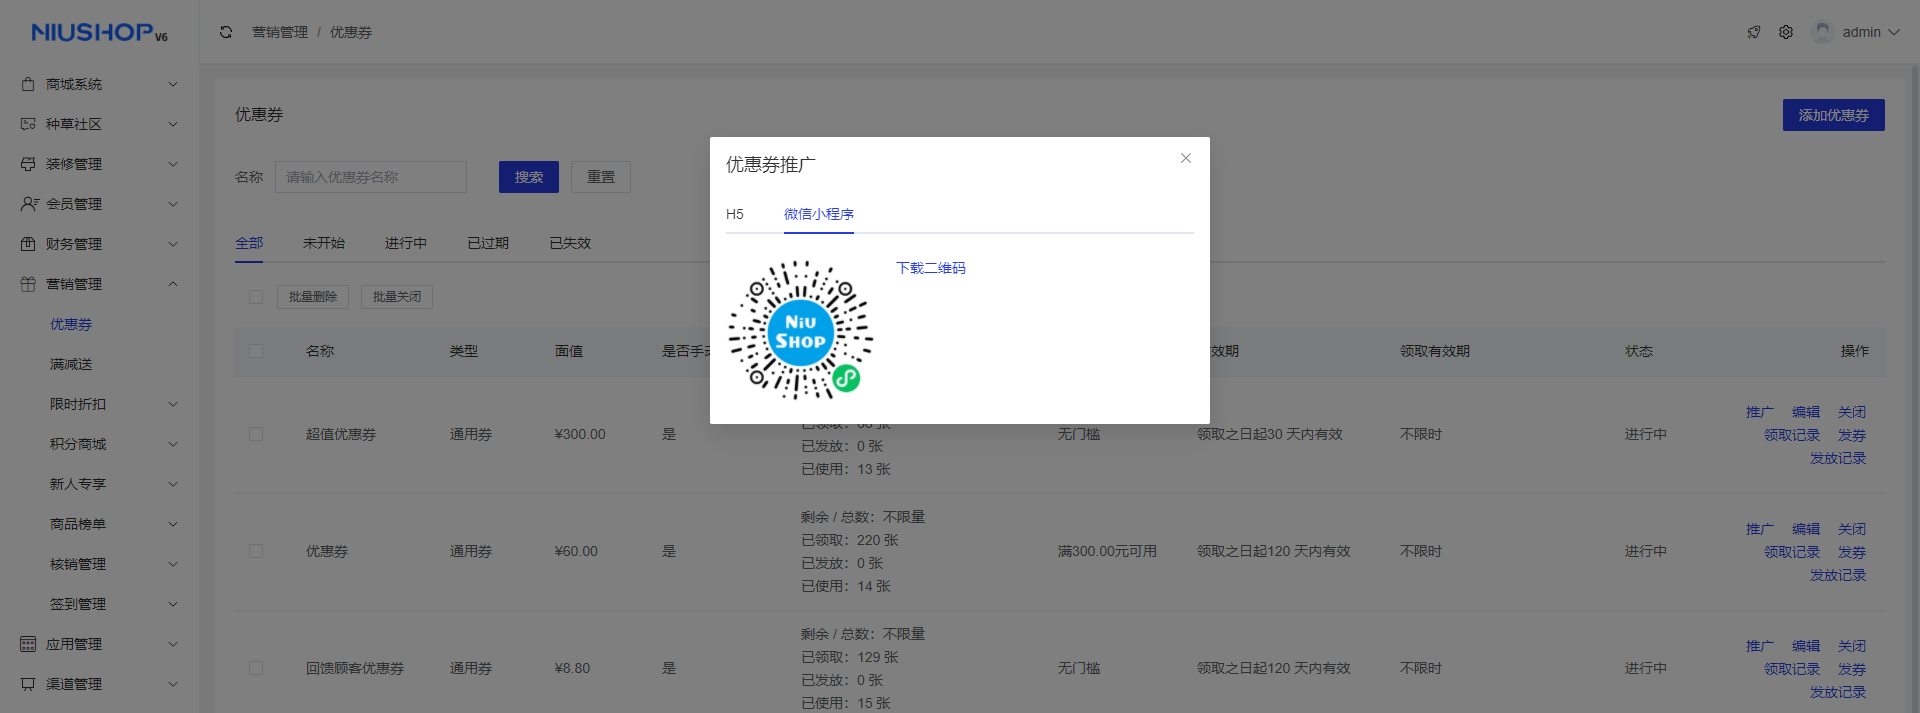
Task: Click 推广 for 回馈顾客优惠券 row
Action: click(x=1760, y=646)
